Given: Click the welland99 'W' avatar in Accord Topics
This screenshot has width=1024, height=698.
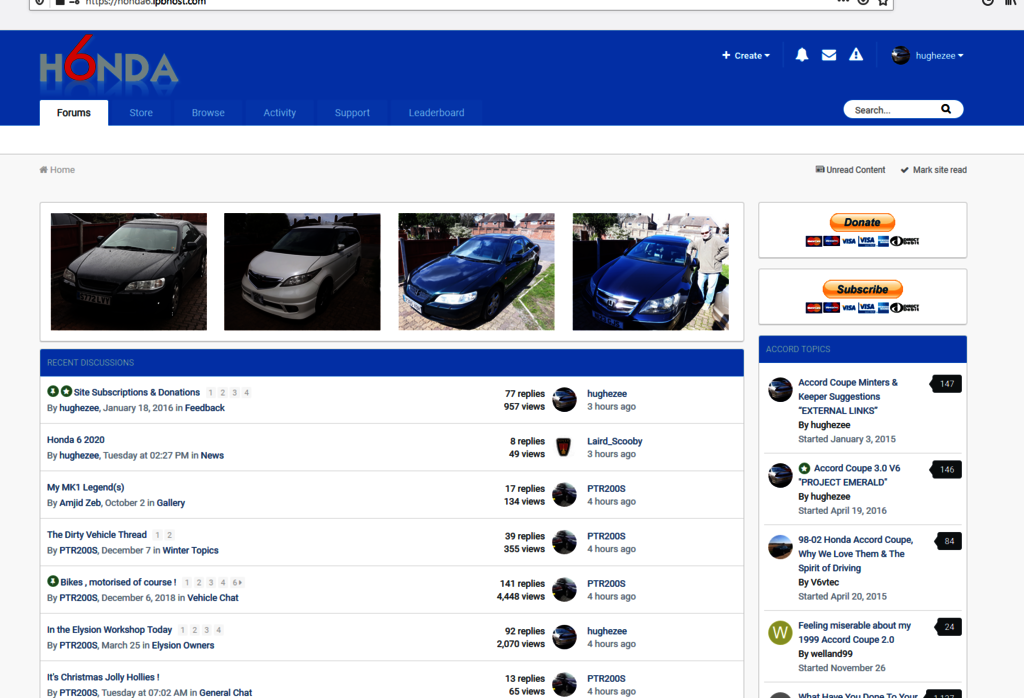Looking at the screenshot, I should (780, 633).
